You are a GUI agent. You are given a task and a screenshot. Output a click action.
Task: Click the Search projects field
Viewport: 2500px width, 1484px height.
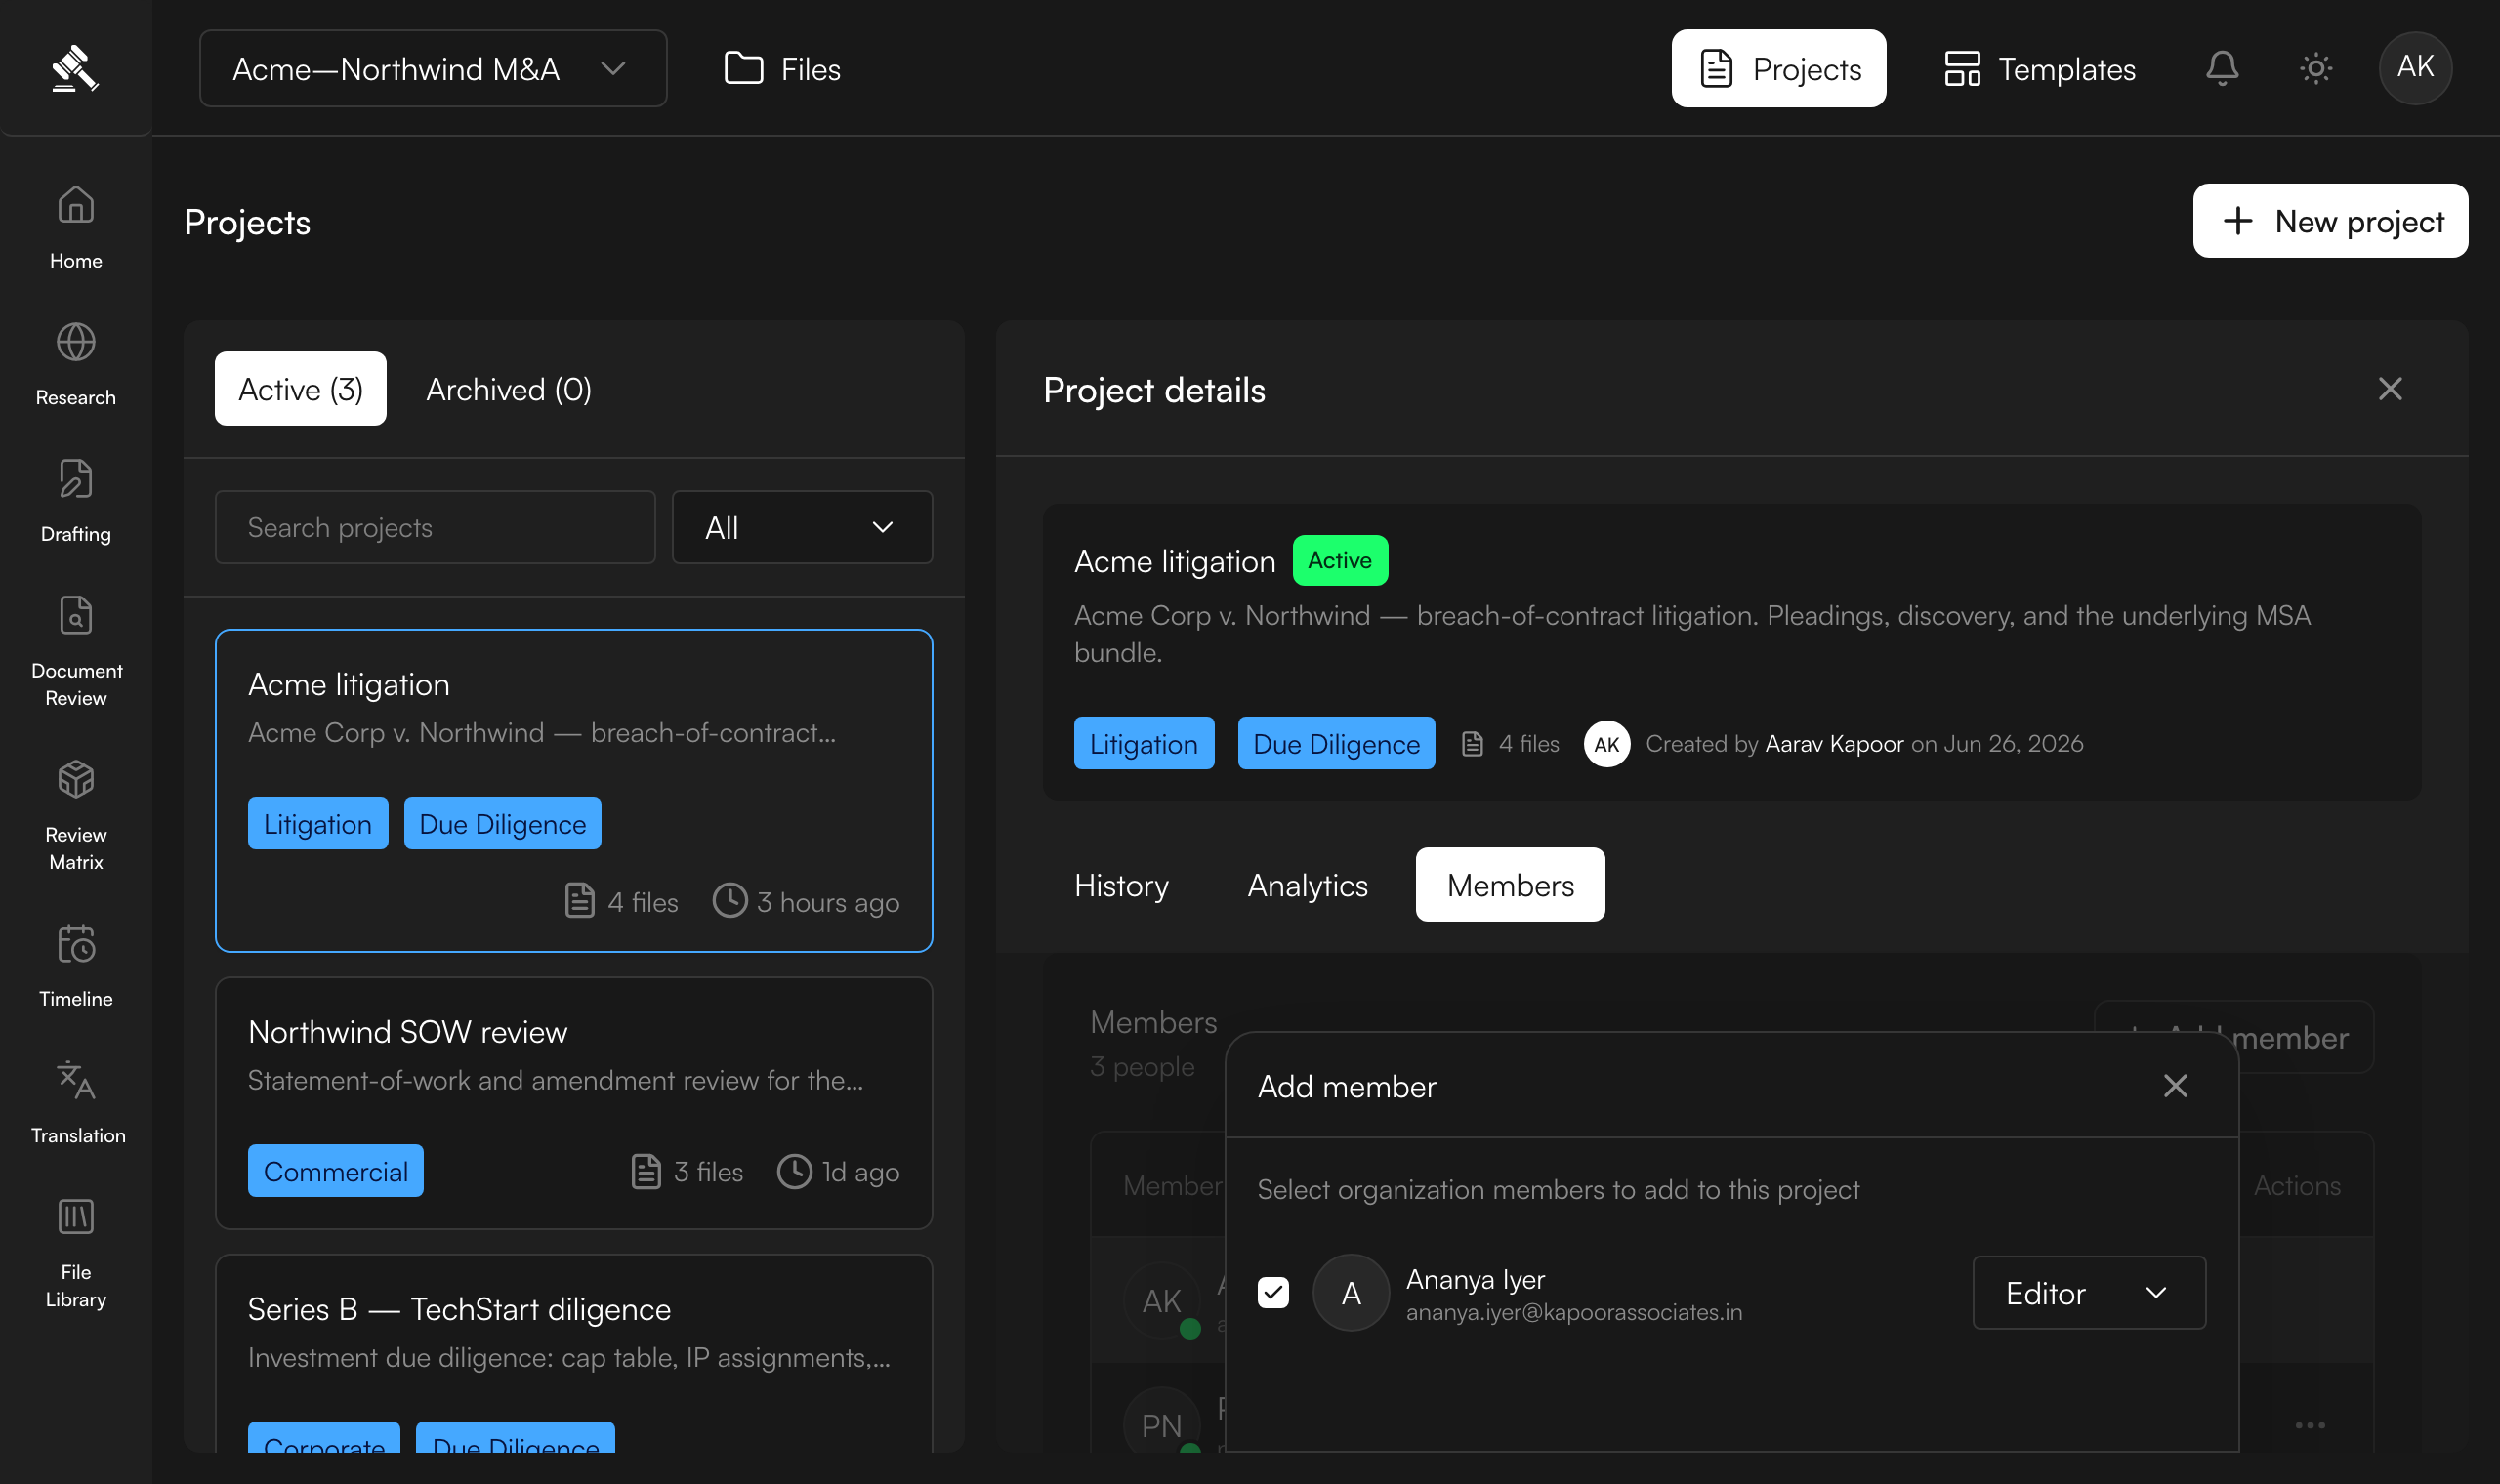[435, 527]
